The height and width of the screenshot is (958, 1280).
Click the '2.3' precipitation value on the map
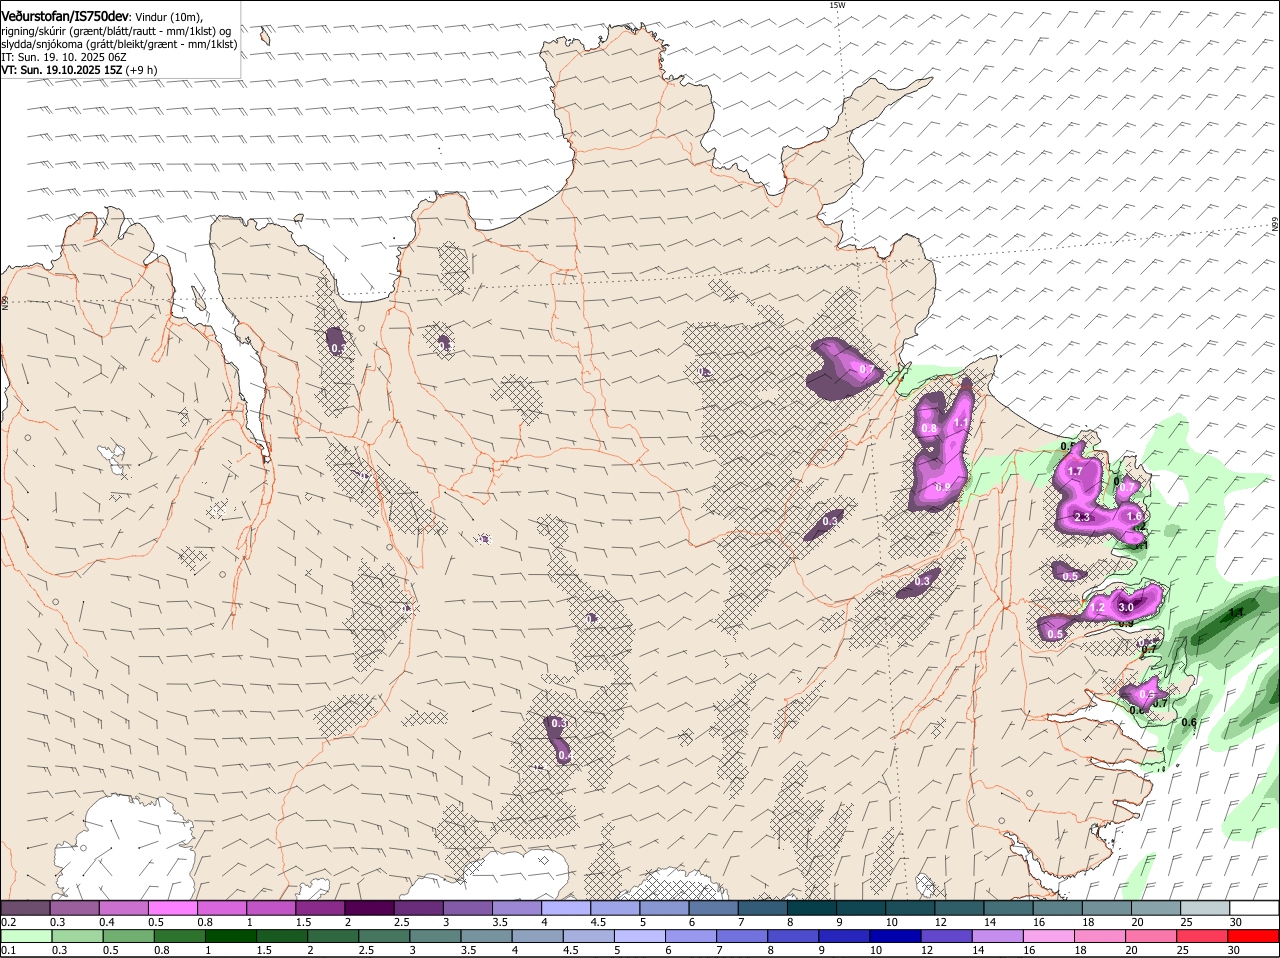(1081, 517)
